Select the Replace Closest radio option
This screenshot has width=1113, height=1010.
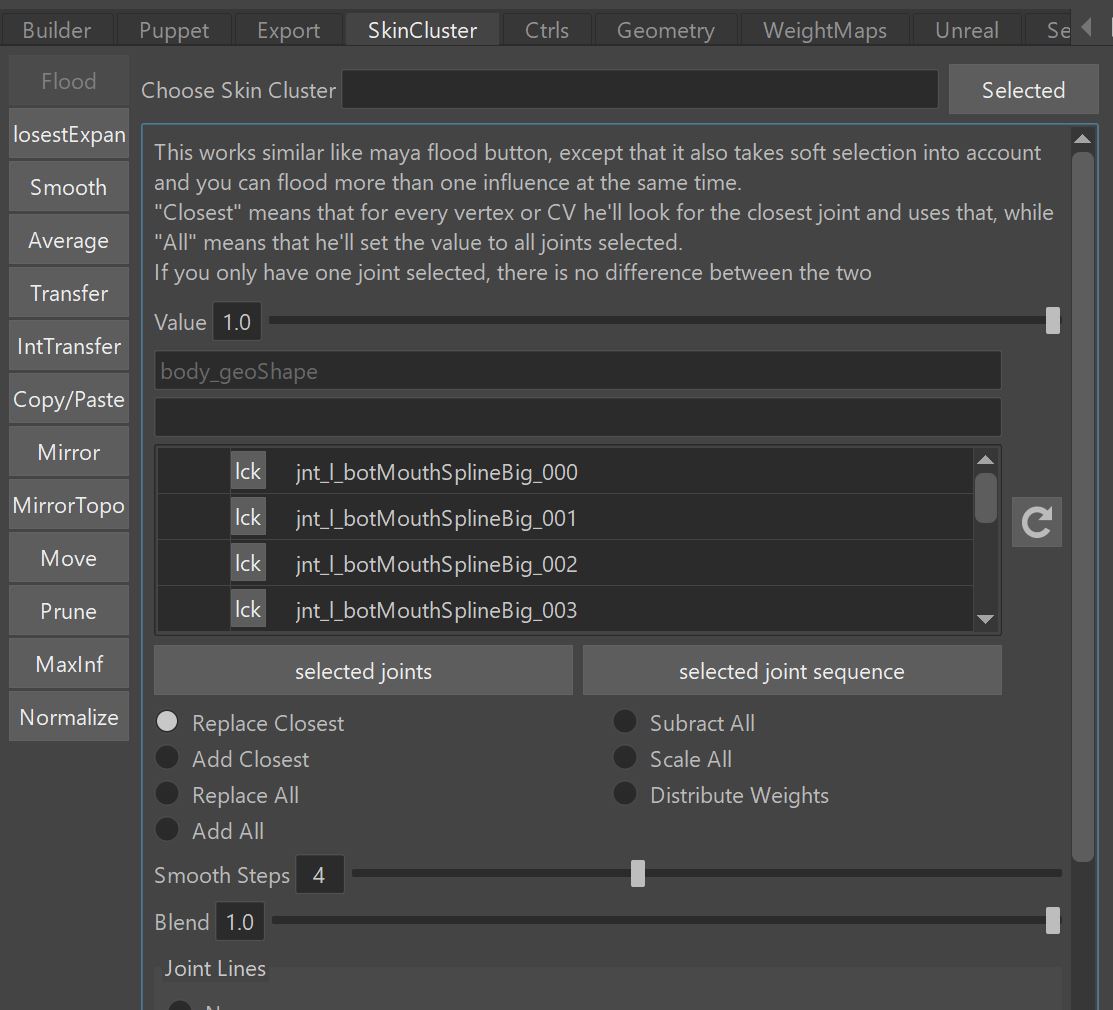pyautogui.click(x=167, y=721)
